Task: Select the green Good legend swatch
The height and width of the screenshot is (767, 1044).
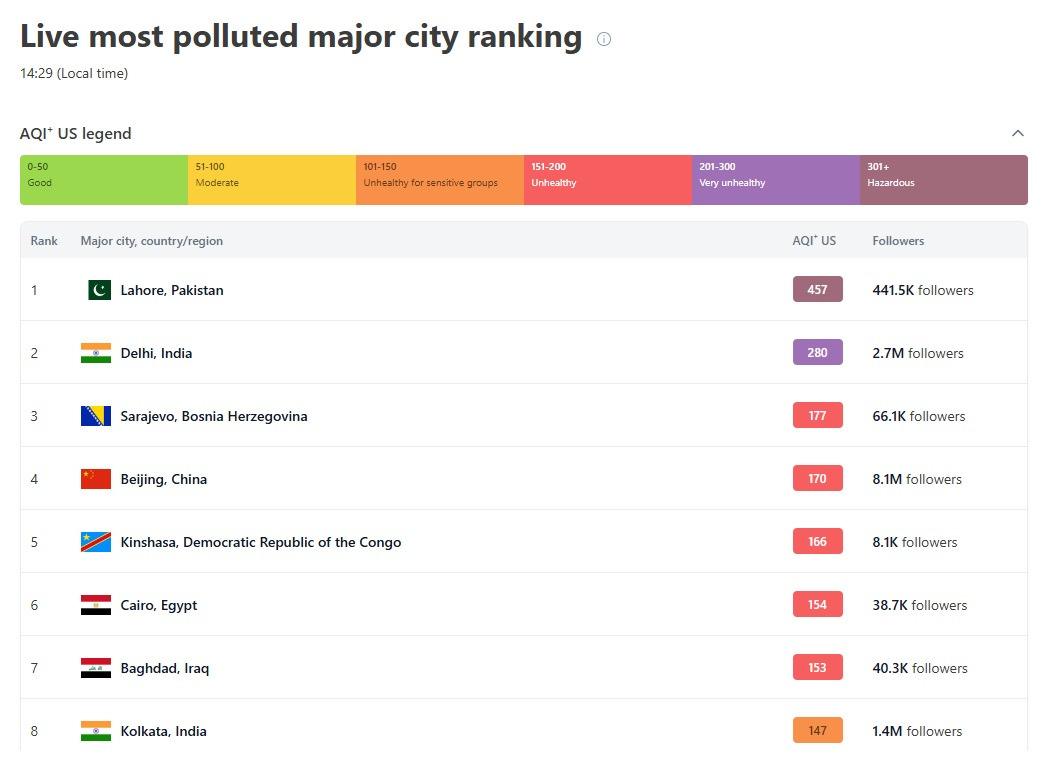Action: (104, 180)
